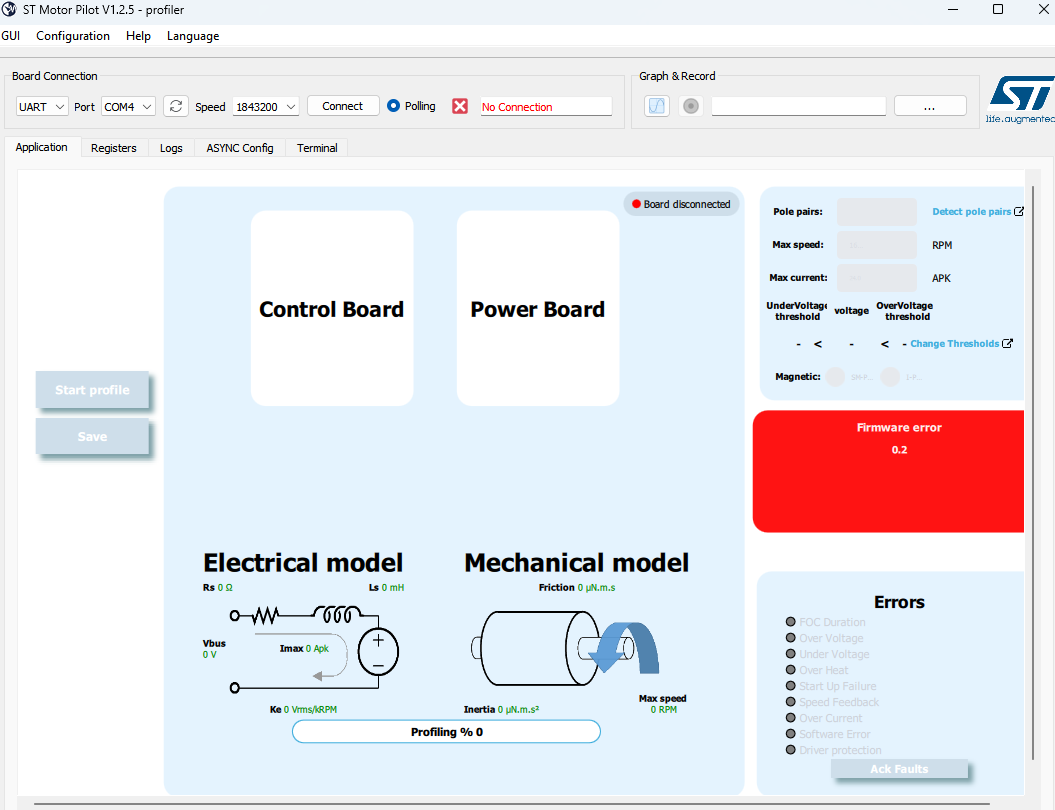Open the Detect pole pairs external link icon
This screenshot has height=810, width=1055.
pos(1018,211)
